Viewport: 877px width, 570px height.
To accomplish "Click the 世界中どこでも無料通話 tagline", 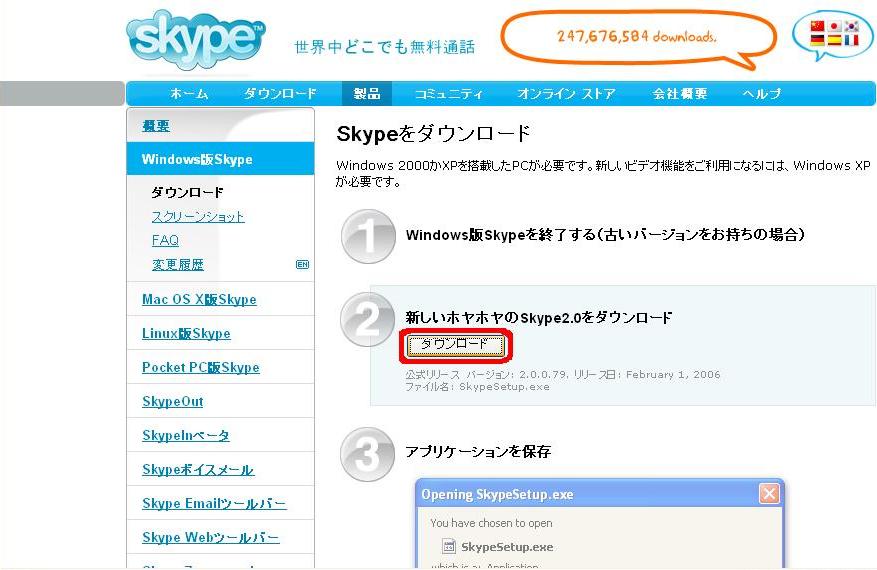I will point(385,47).
